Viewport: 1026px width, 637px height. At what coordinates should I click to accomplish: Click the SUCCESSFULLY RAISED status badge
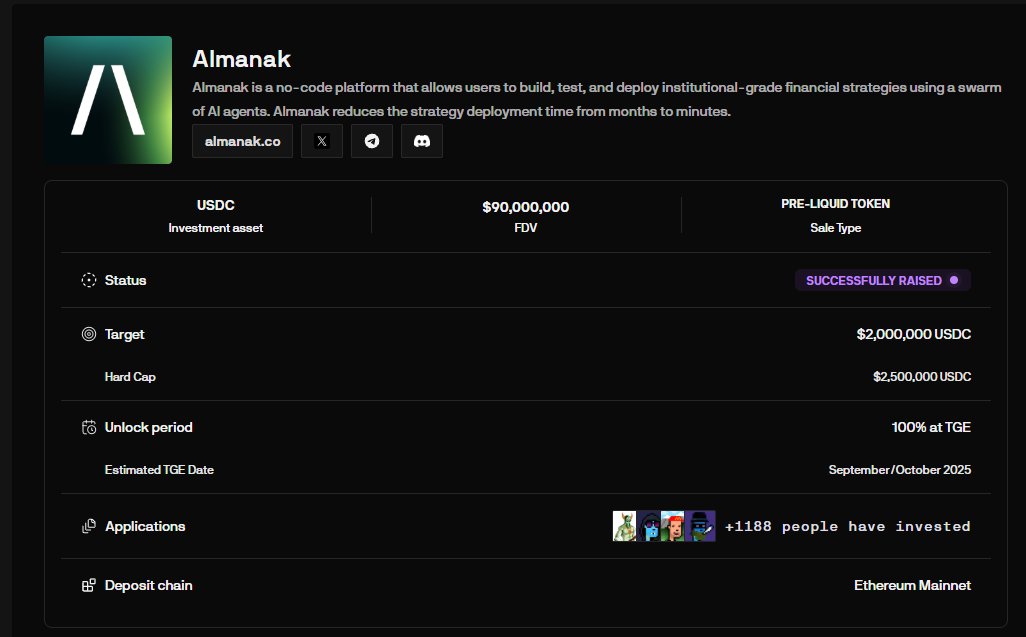[883, 281]
